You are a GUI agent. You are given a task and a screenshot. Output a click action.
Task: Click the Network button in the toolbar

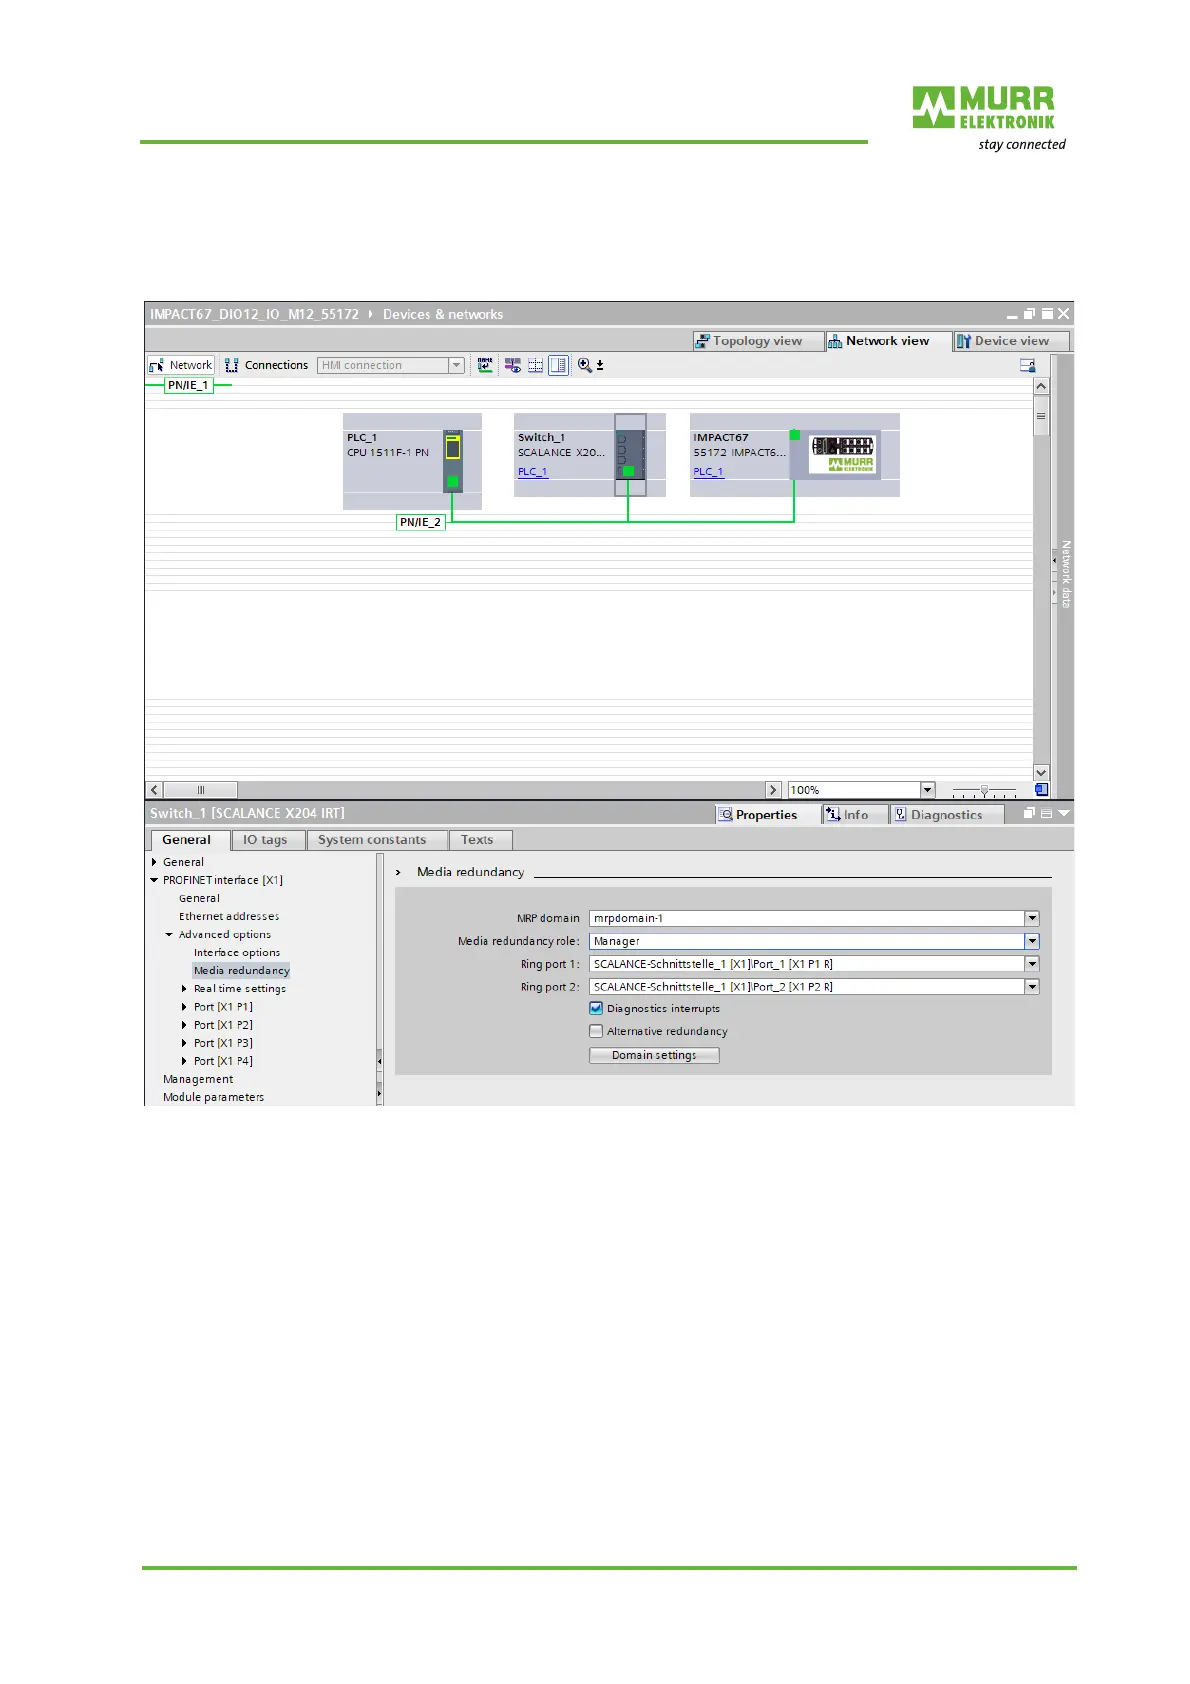[x=181, y=365]
